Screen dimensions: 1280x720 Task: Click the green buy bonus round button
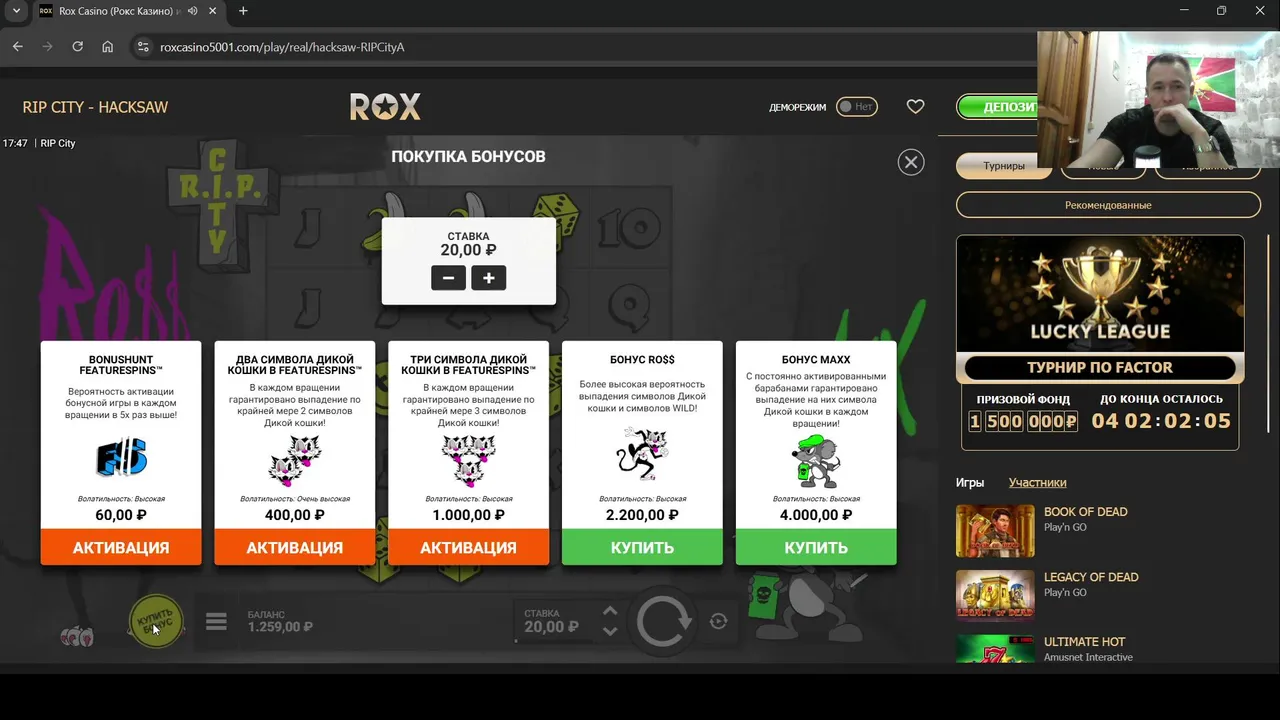click(156, 621)
